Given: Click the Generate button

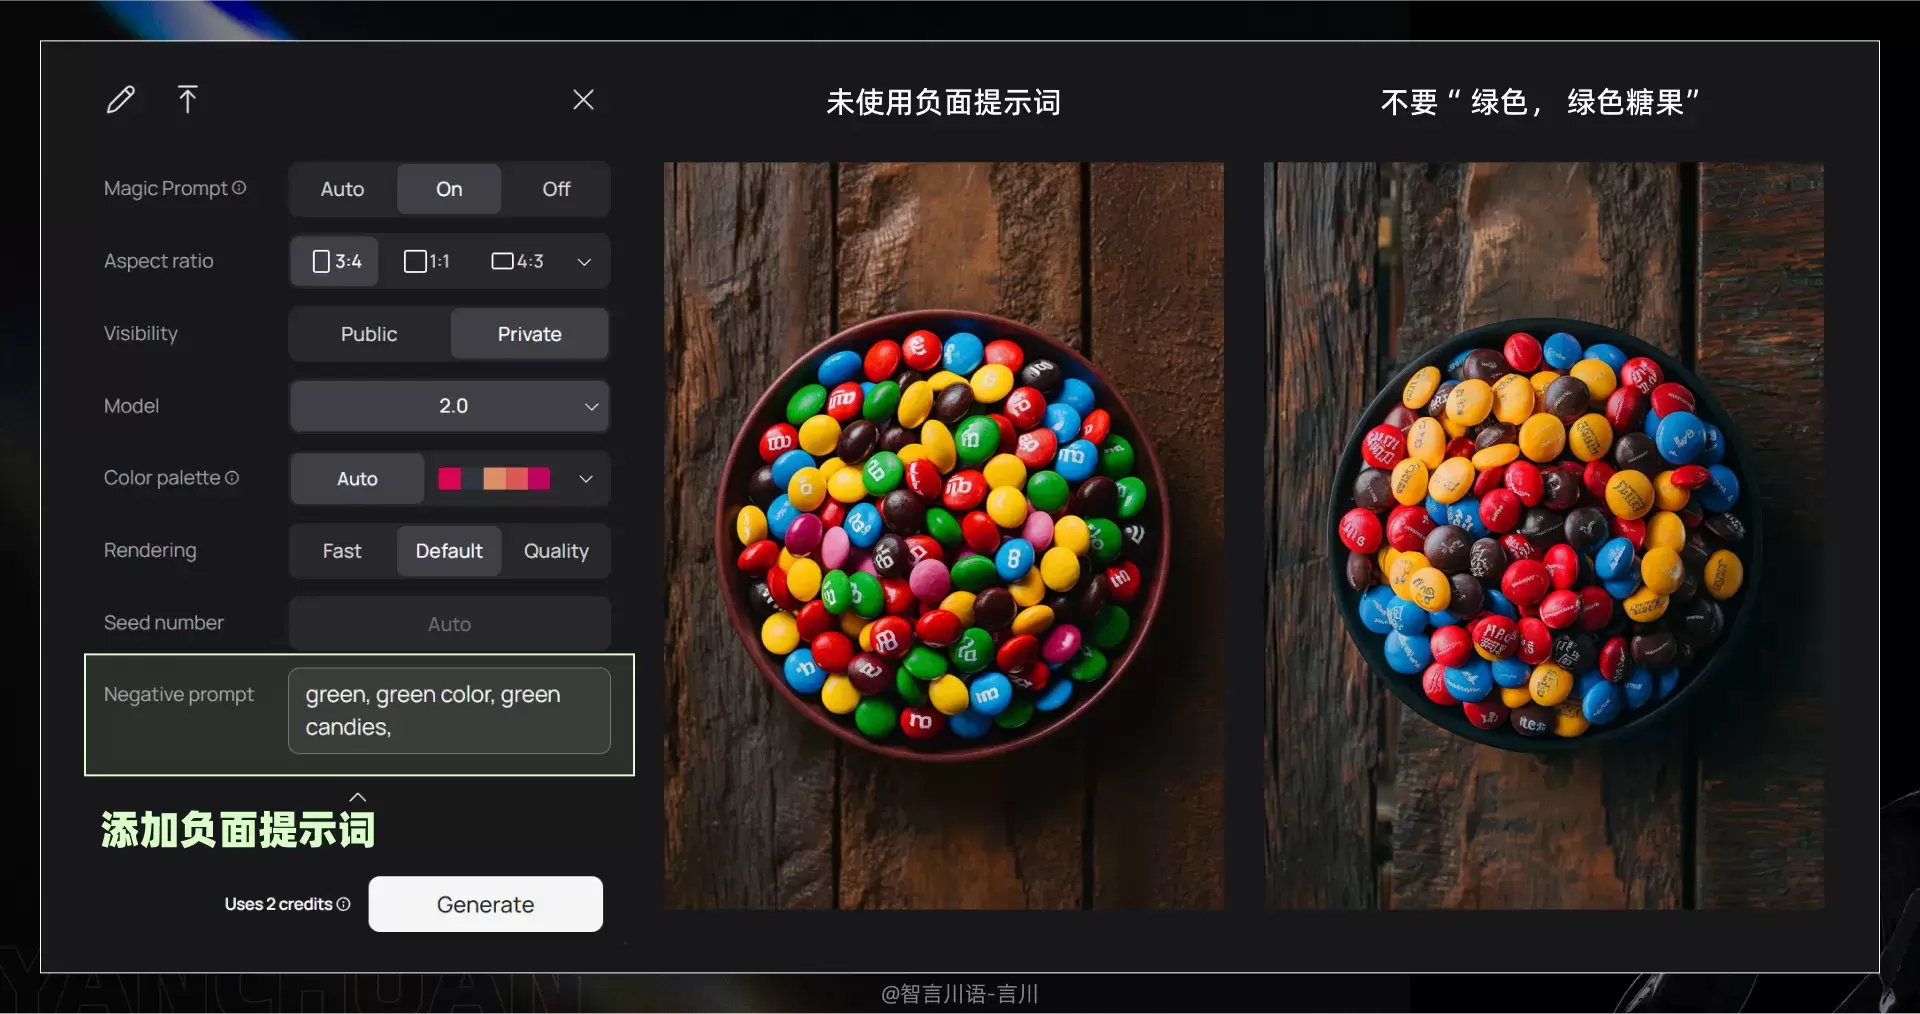Looking at the screenshot, I should tap(485, 904).
